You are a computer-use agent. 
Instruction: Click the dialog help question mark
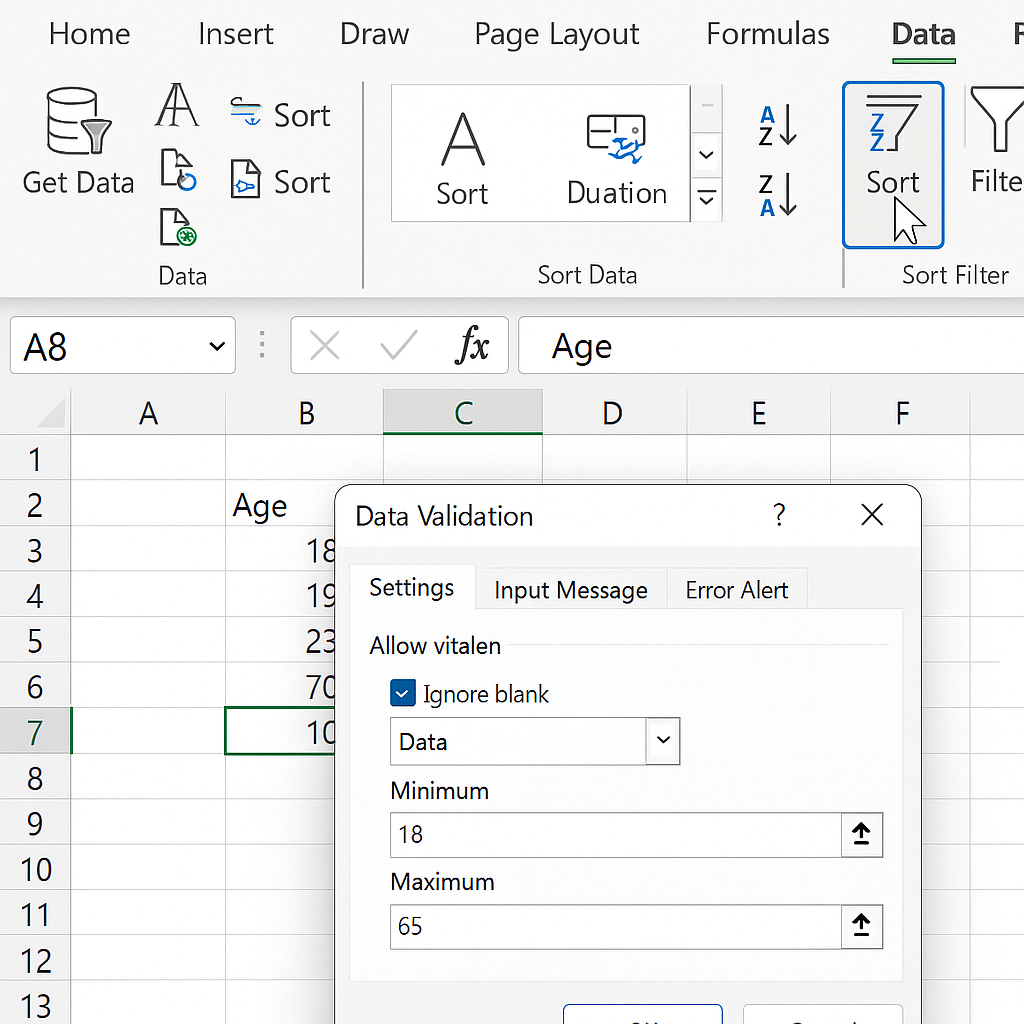tap(779, 515)
